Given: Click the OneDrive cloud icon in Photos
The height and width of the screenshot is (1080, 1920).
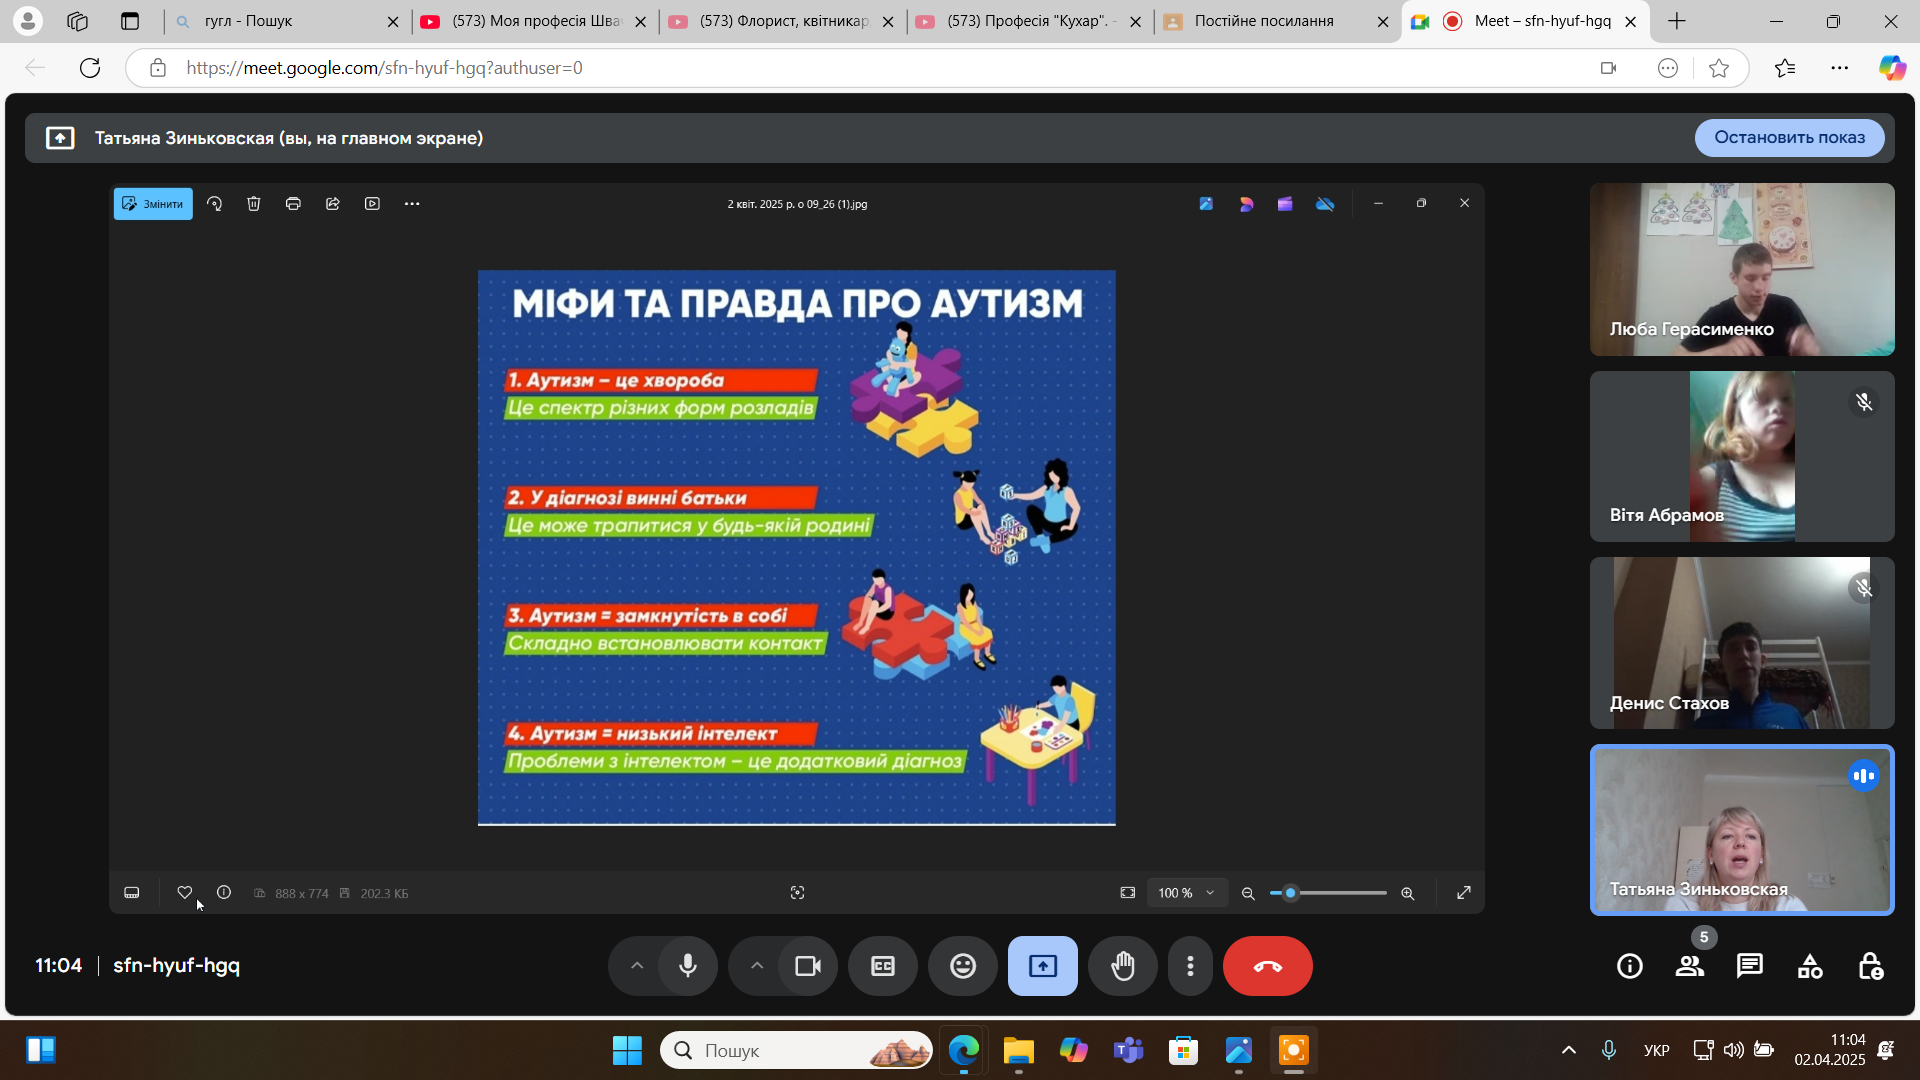Looking at the screenshot, I should coord(1325,204).
